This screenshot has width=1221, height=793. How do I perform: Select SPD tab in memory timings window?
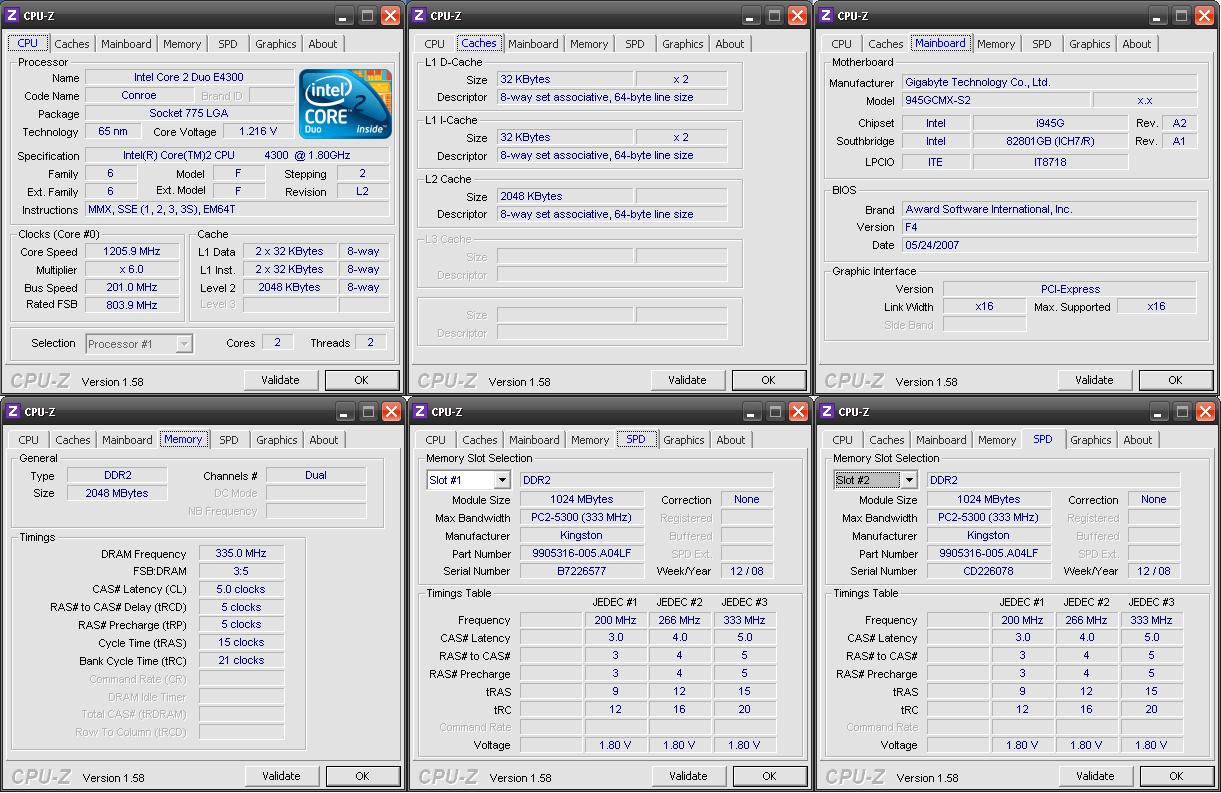click(229, 440)
